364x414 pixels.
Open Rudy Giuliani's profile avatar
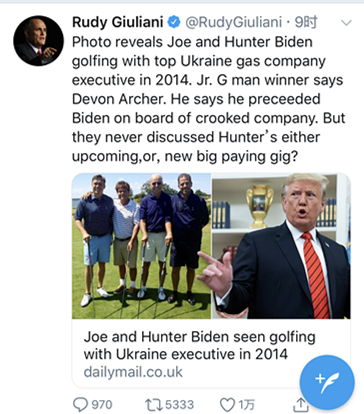coord(38,40)
